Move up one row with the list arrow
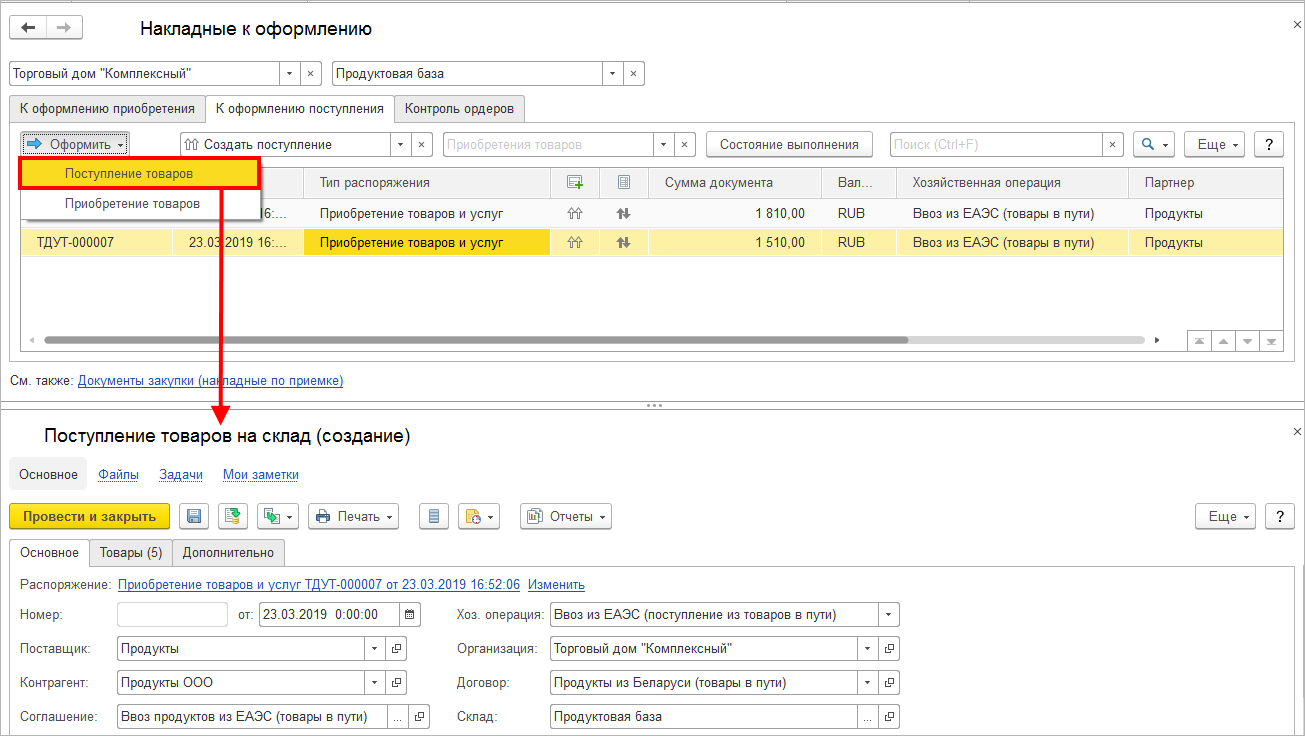Viewport: 1305px width, 736px height. click(1222, 341)
